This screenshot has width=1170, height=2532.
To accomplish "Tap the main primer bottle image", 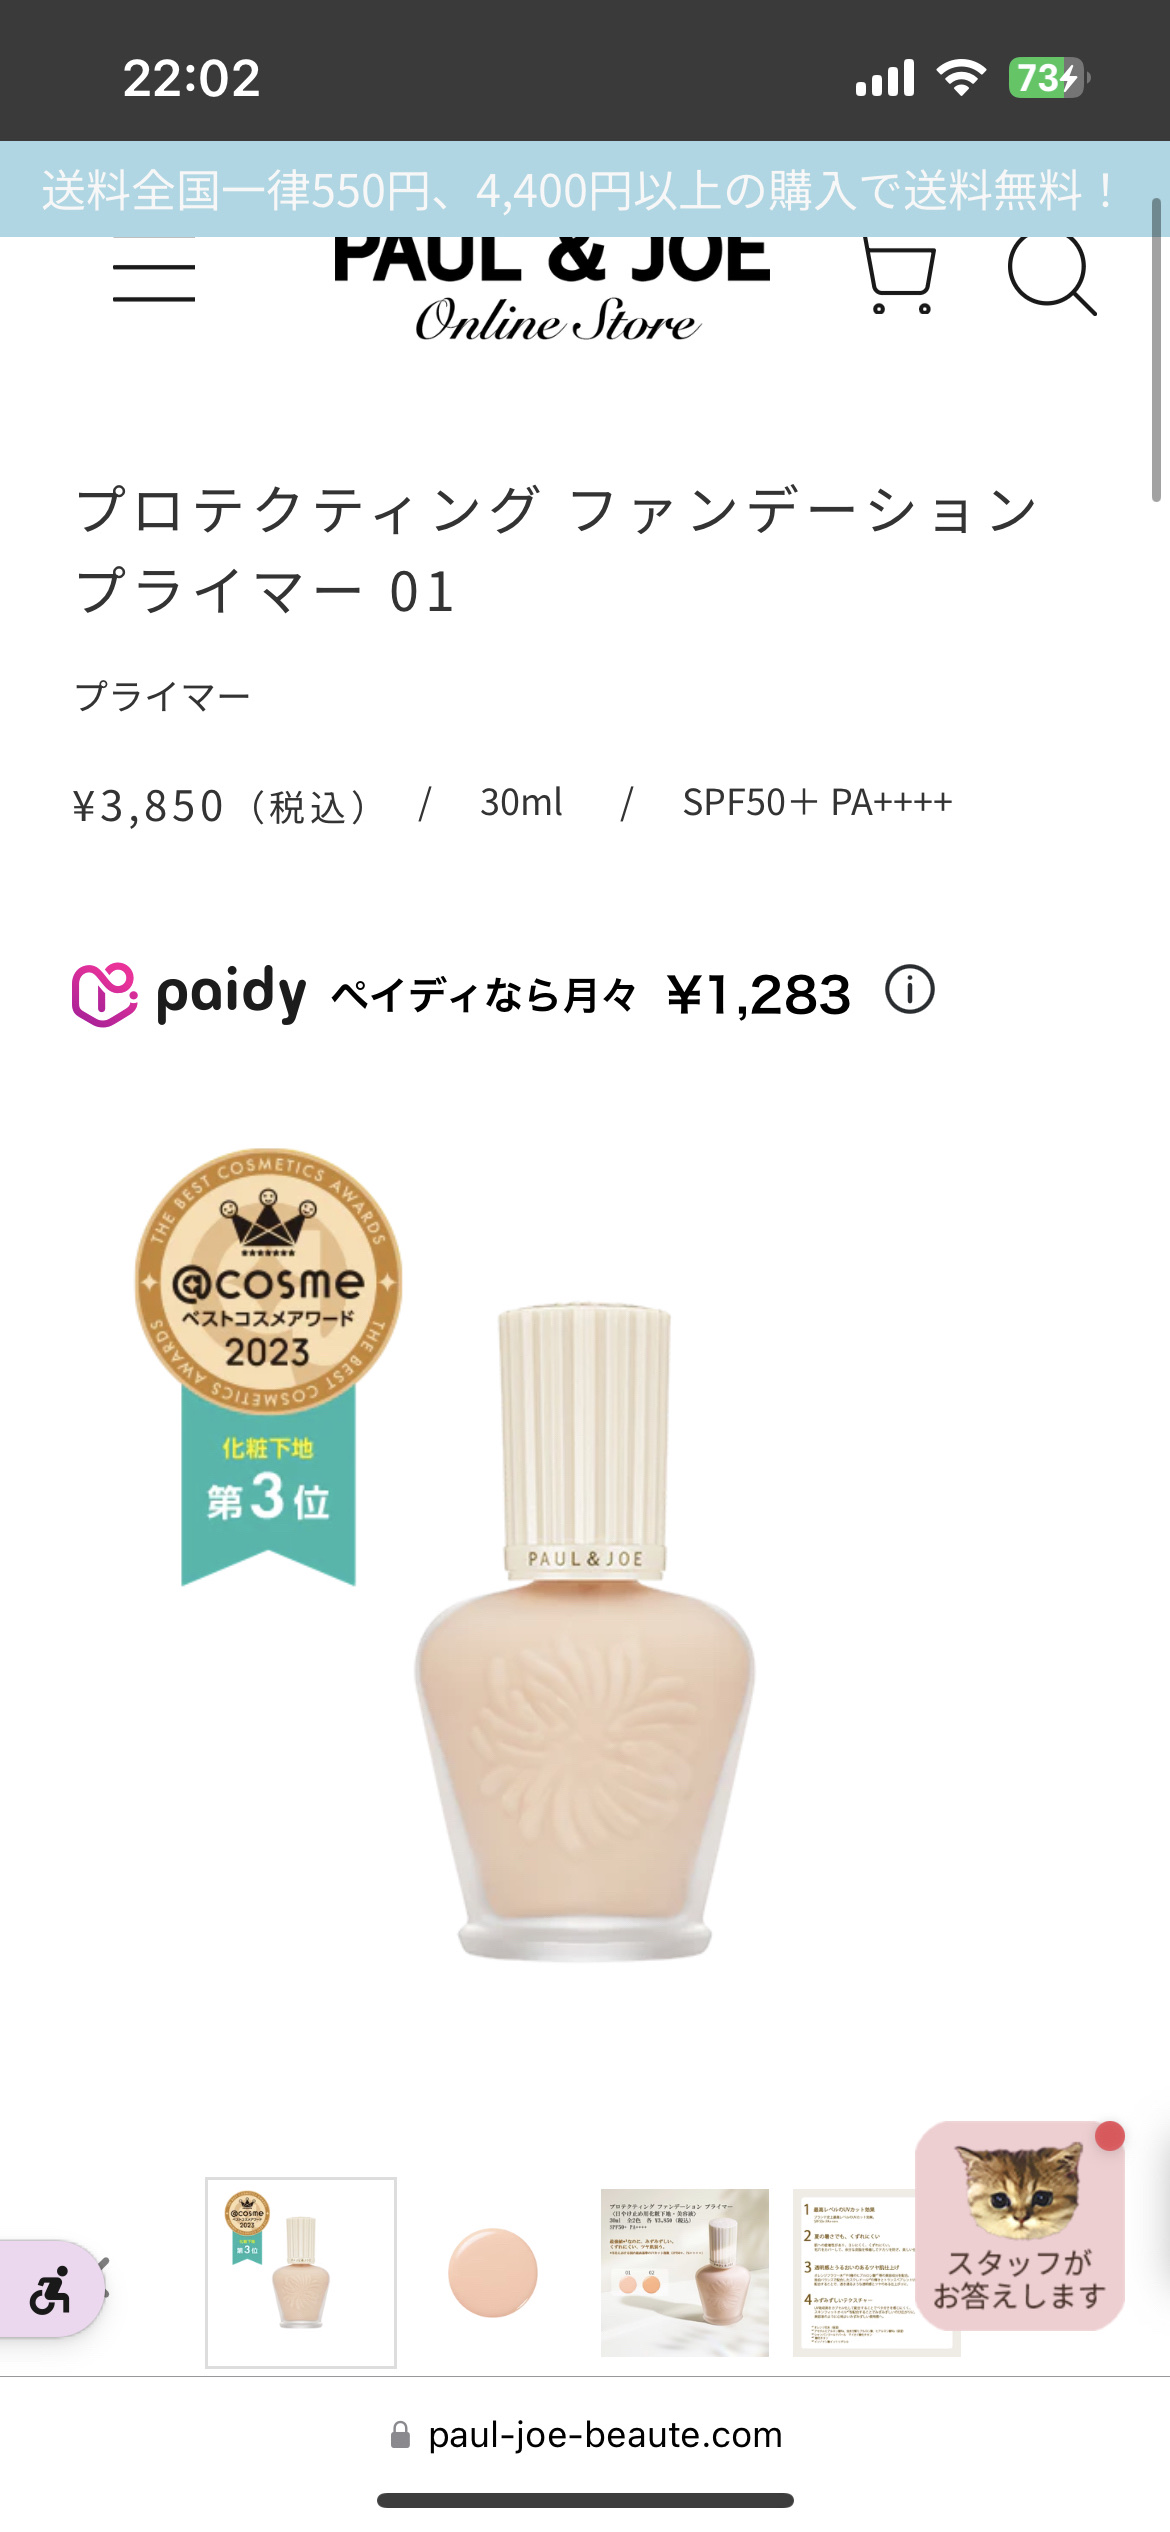I will click(x=585, y=1632).
